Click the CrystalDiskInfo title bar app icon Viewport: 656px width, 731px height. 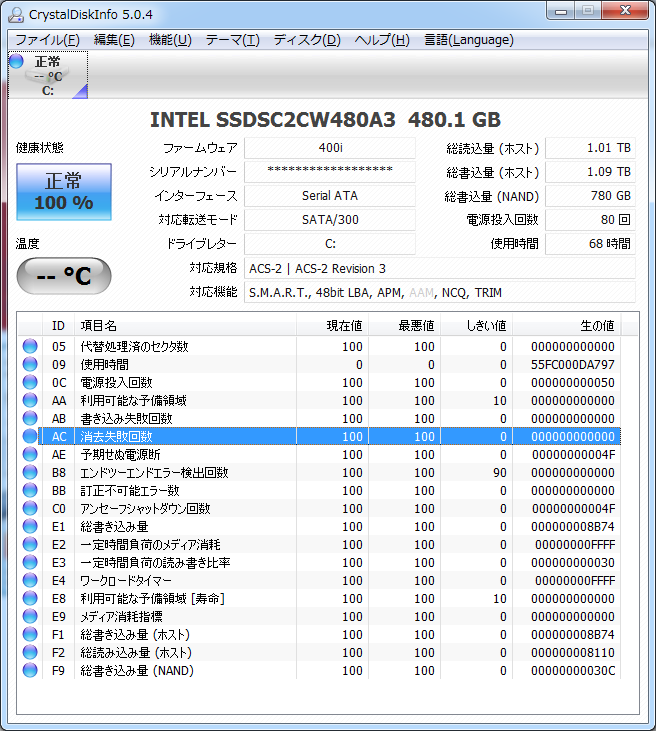click(16, 14)
